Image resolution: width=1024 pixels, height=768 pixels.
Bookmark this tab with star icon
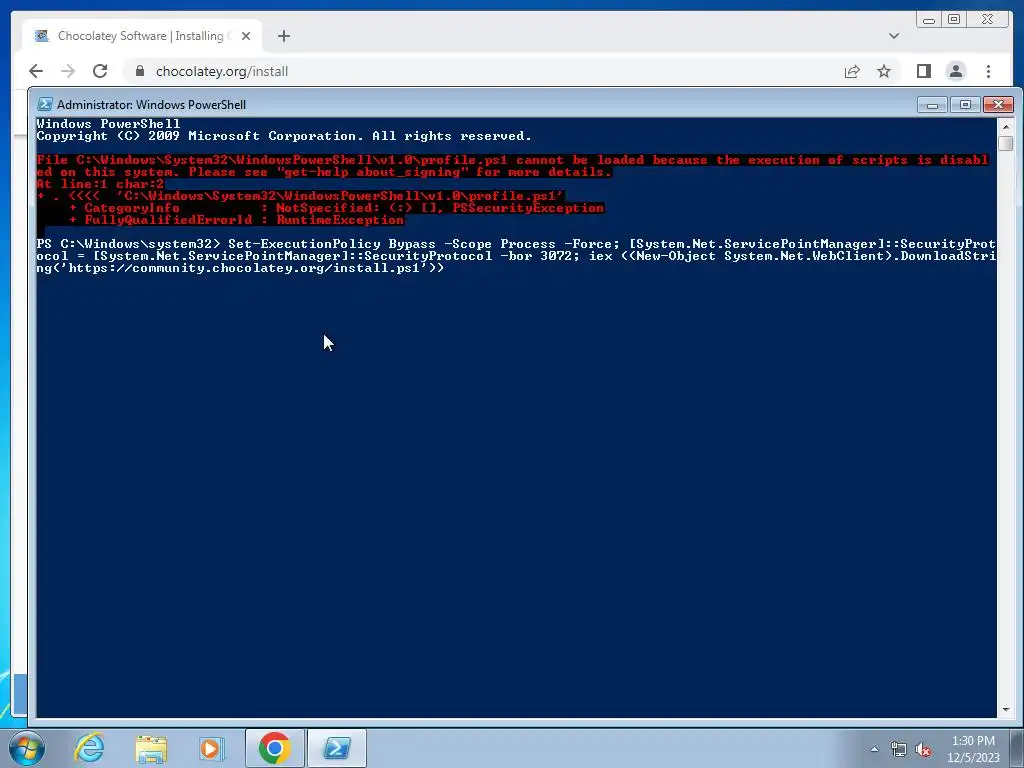pyautogui.click(x=884, y=71)
